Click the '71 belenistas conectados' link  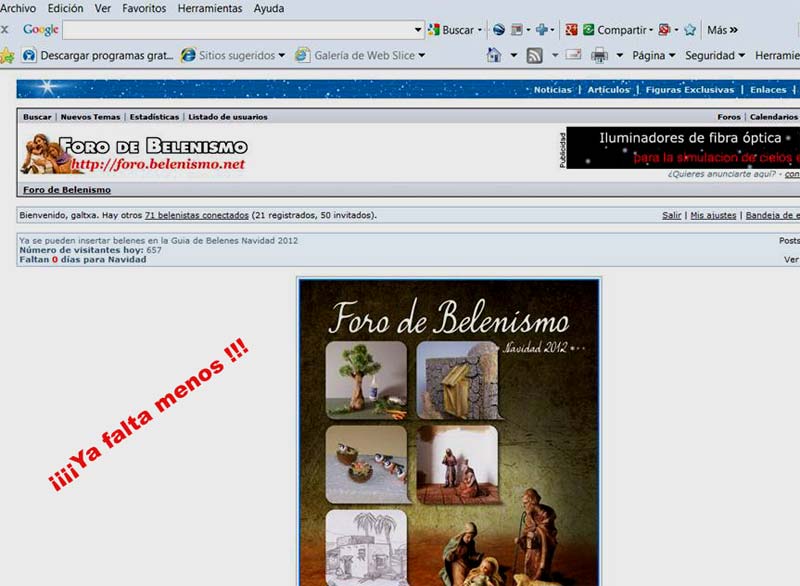click(x=196, y=215)
